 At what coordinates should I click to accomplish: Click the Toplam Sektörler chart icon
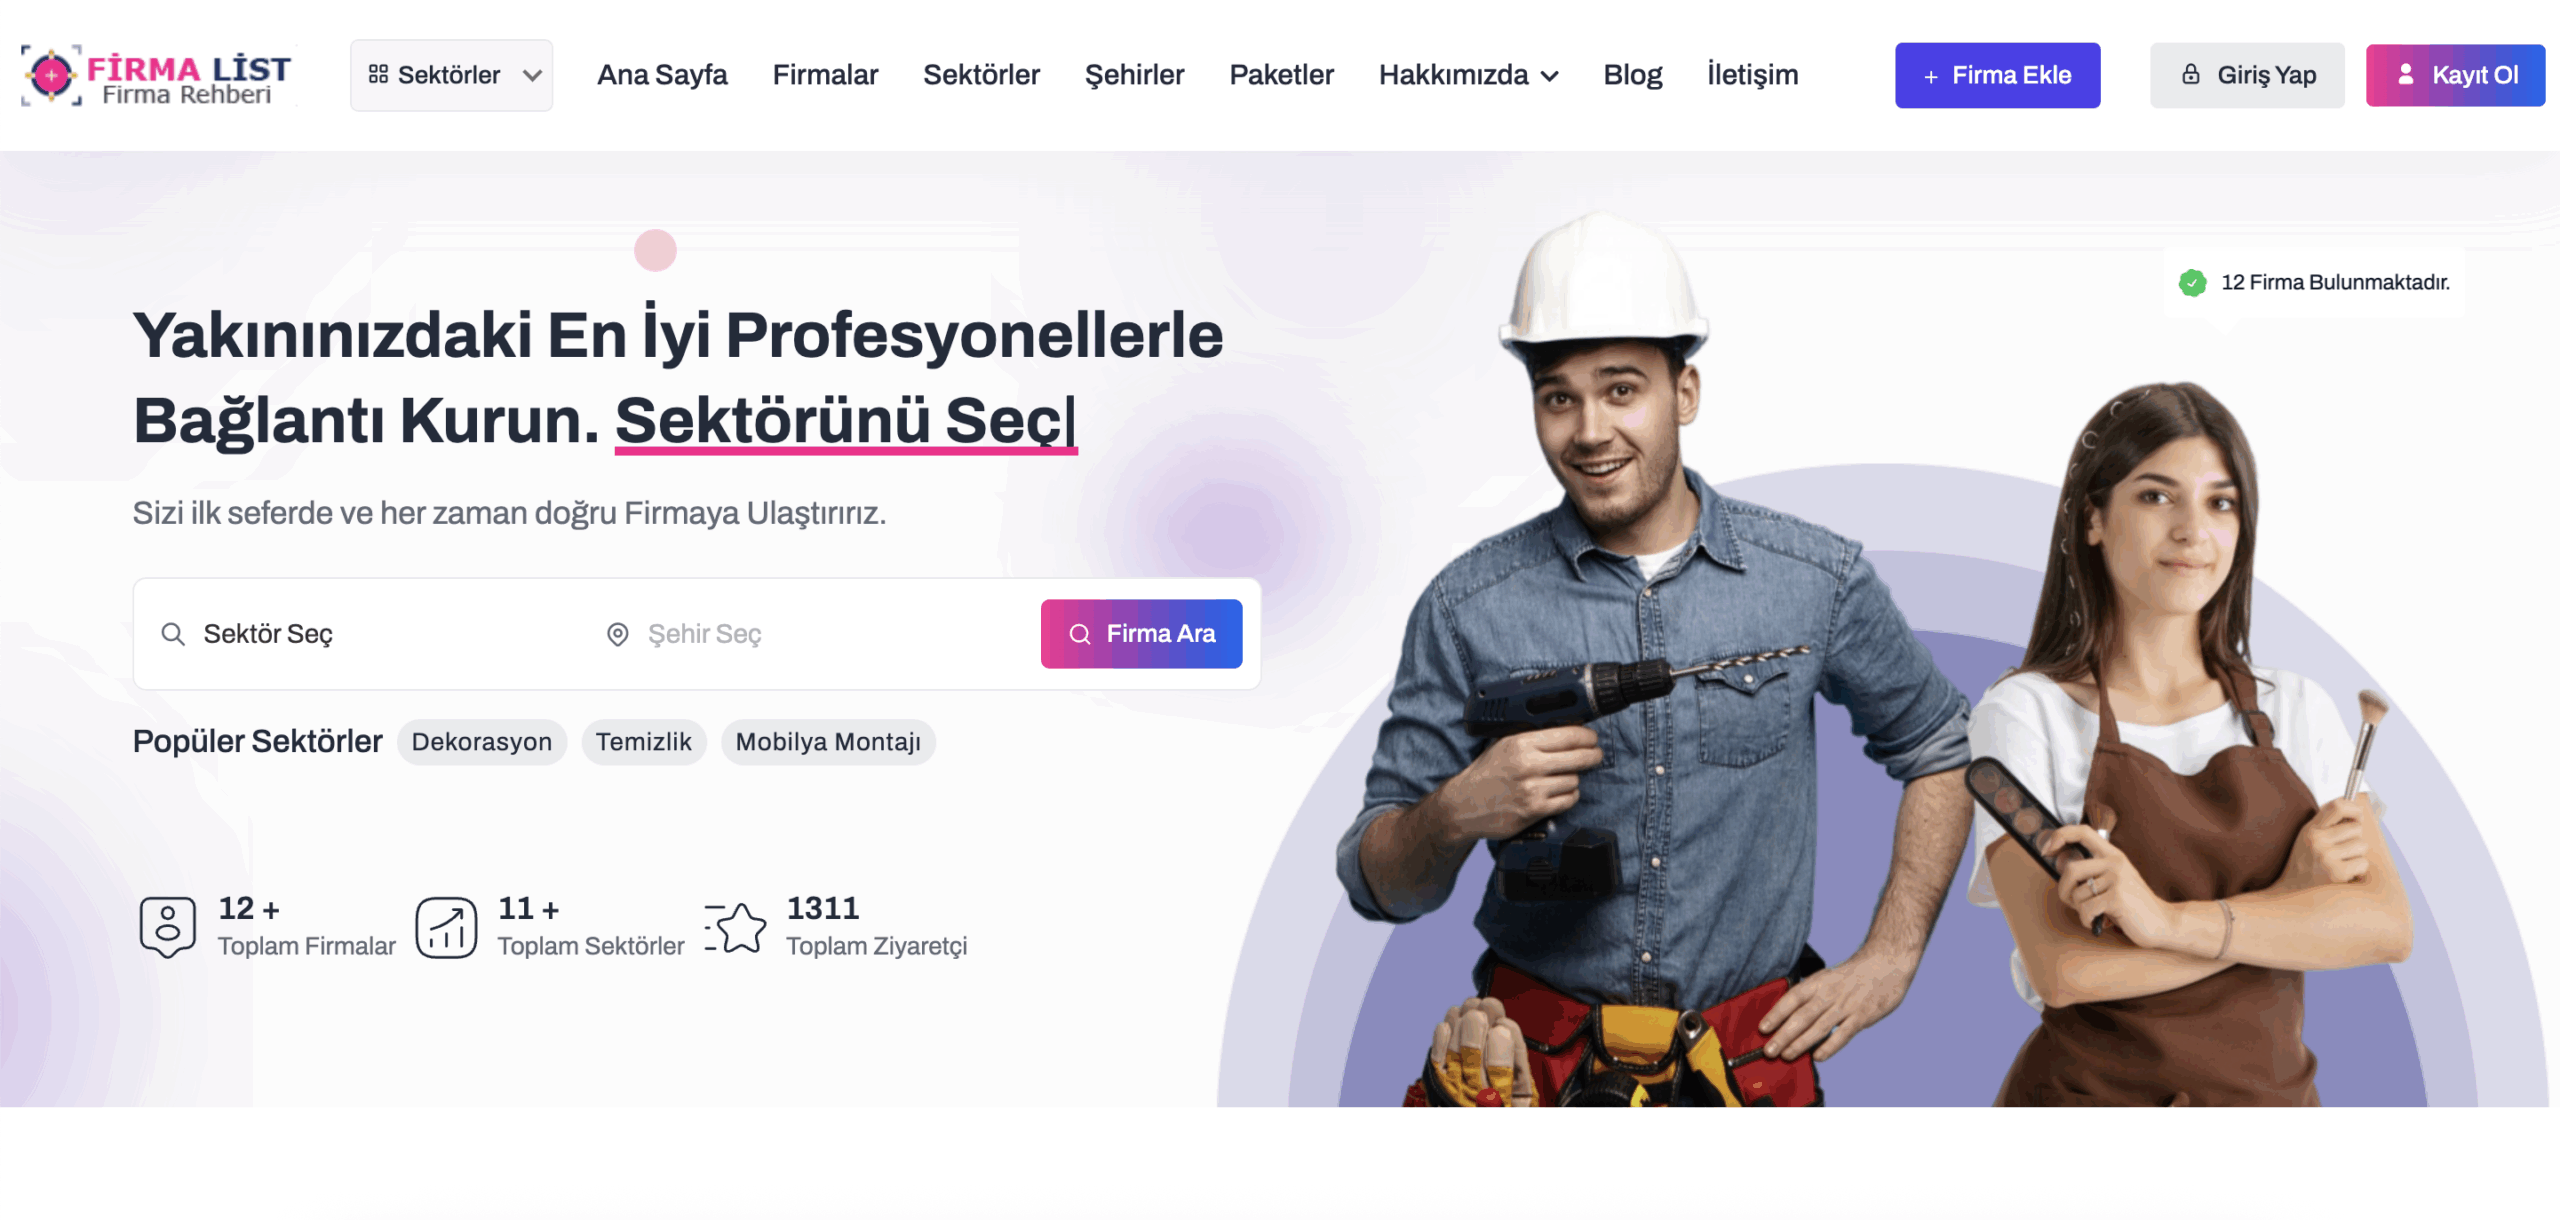(446, 927)
